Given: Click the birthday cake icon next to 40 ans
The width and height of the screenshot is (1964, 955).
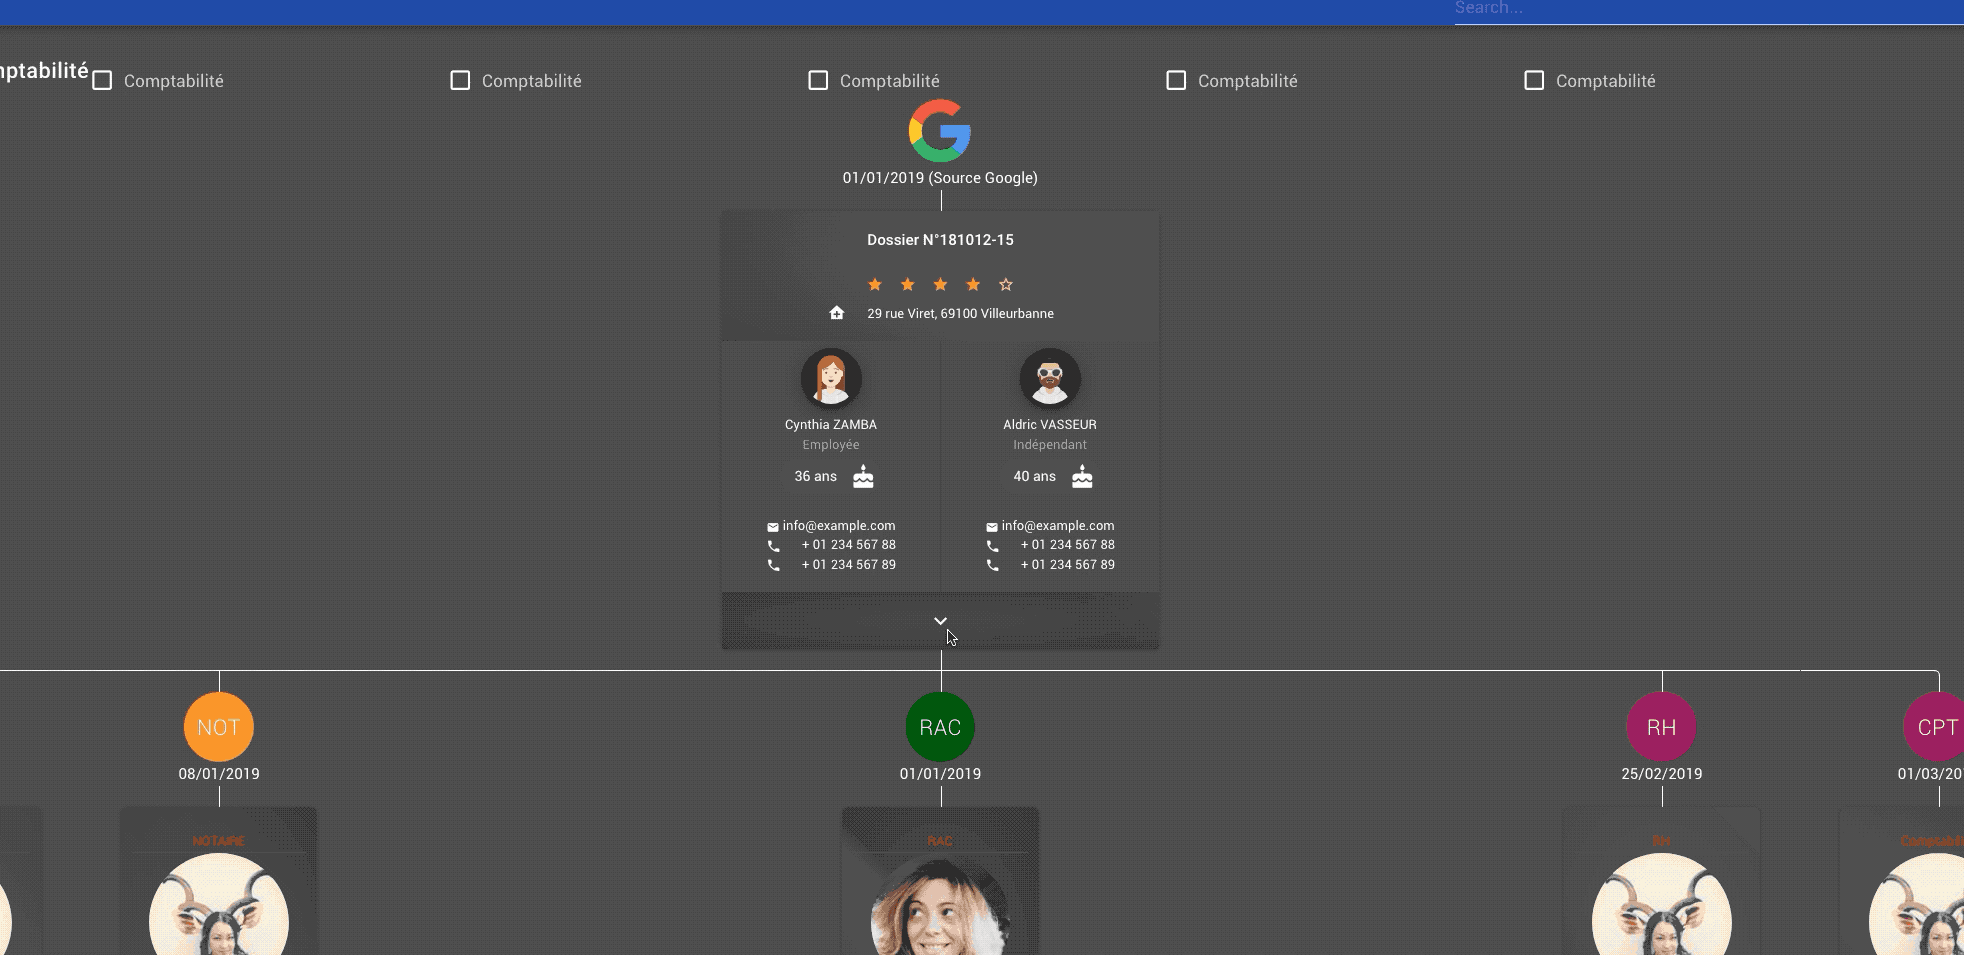Looking at the screenshot, I should coord(1082,477).
